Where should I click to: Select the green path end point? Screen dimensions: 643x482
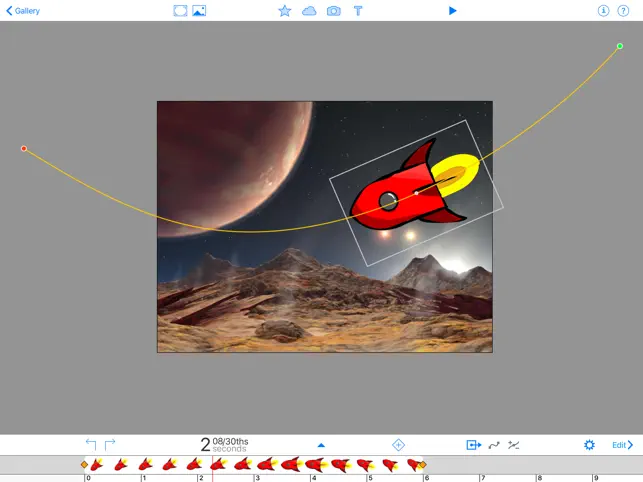coord(620,46)
